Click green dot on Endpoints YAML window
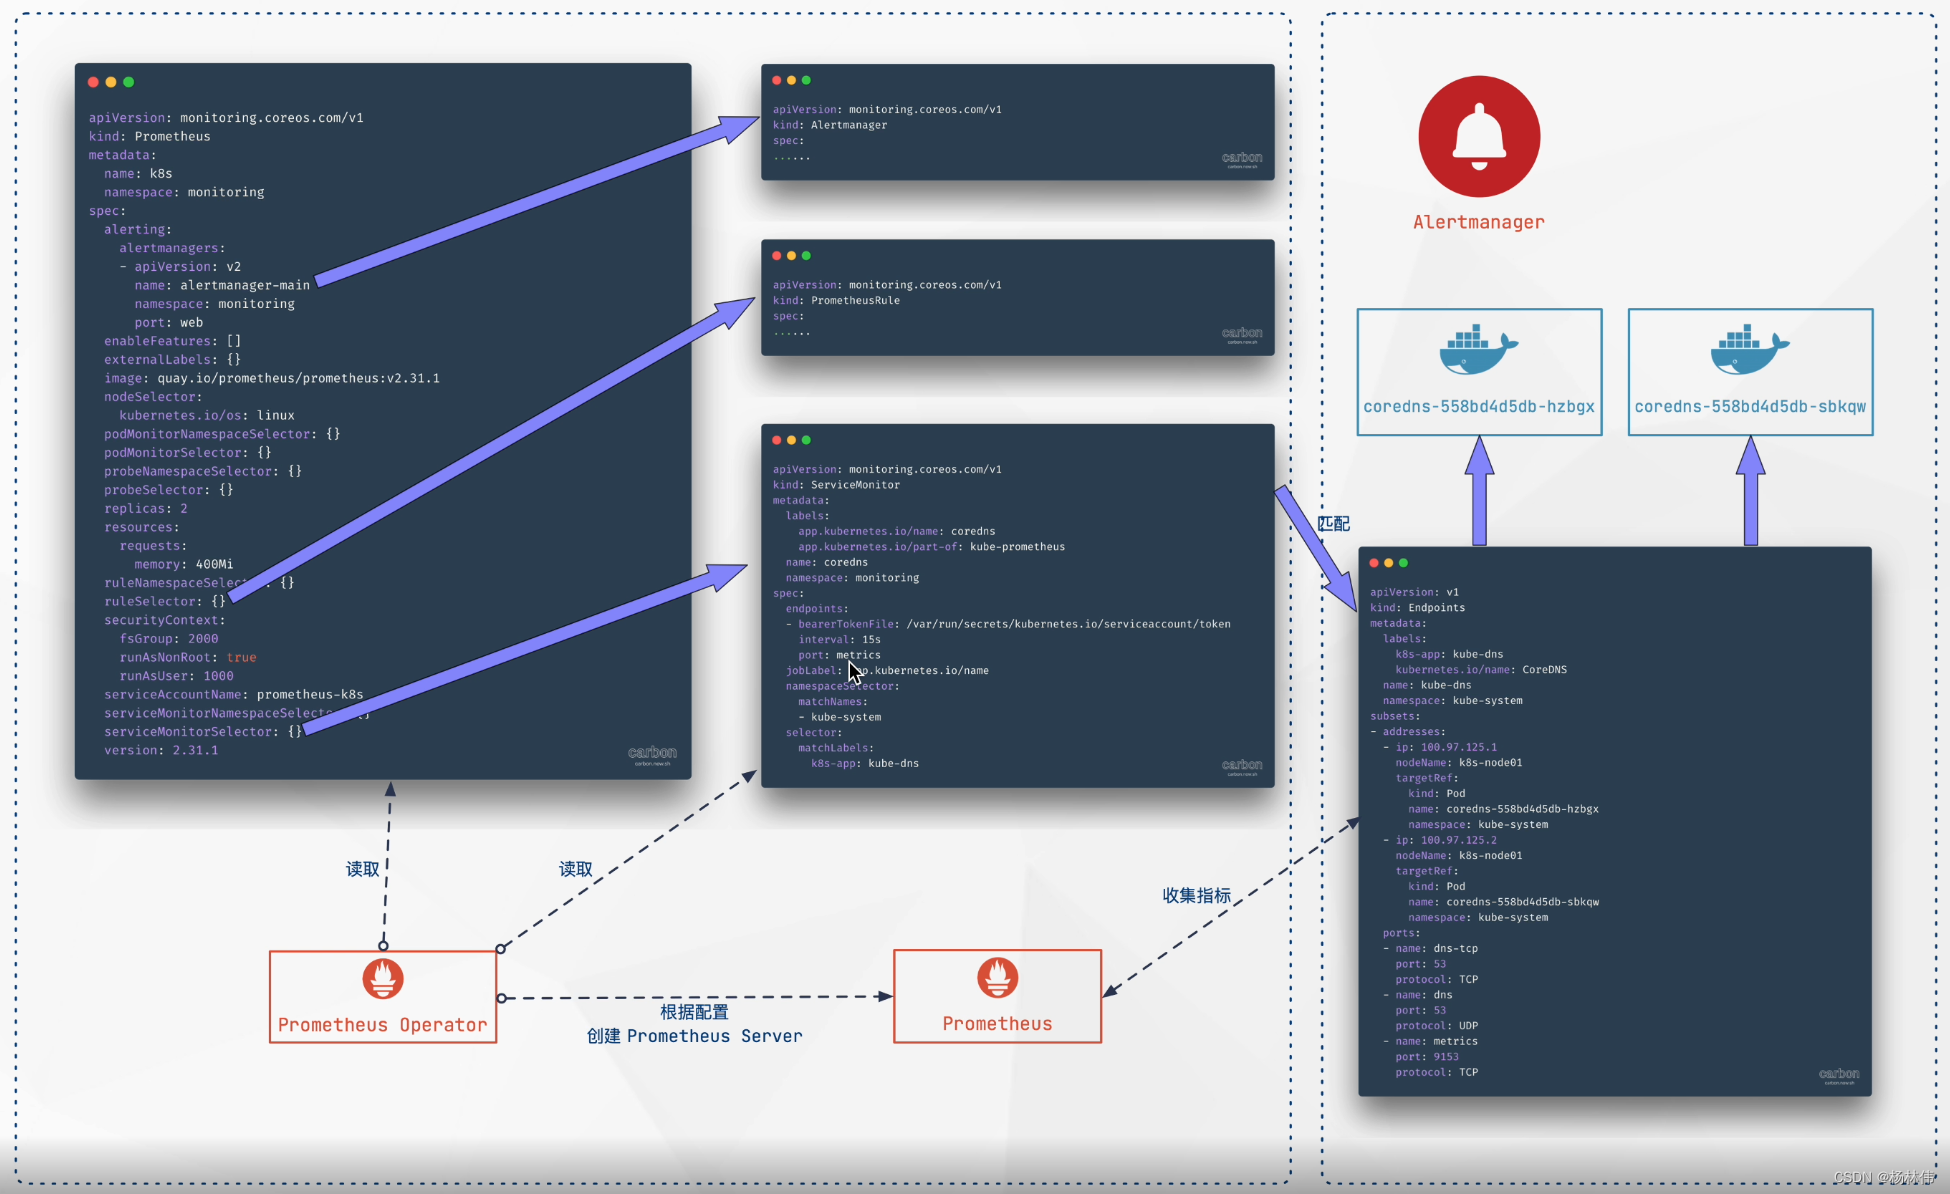Image resolution: width=1950 pixels, height=1194 pixels. point(1403,563)
